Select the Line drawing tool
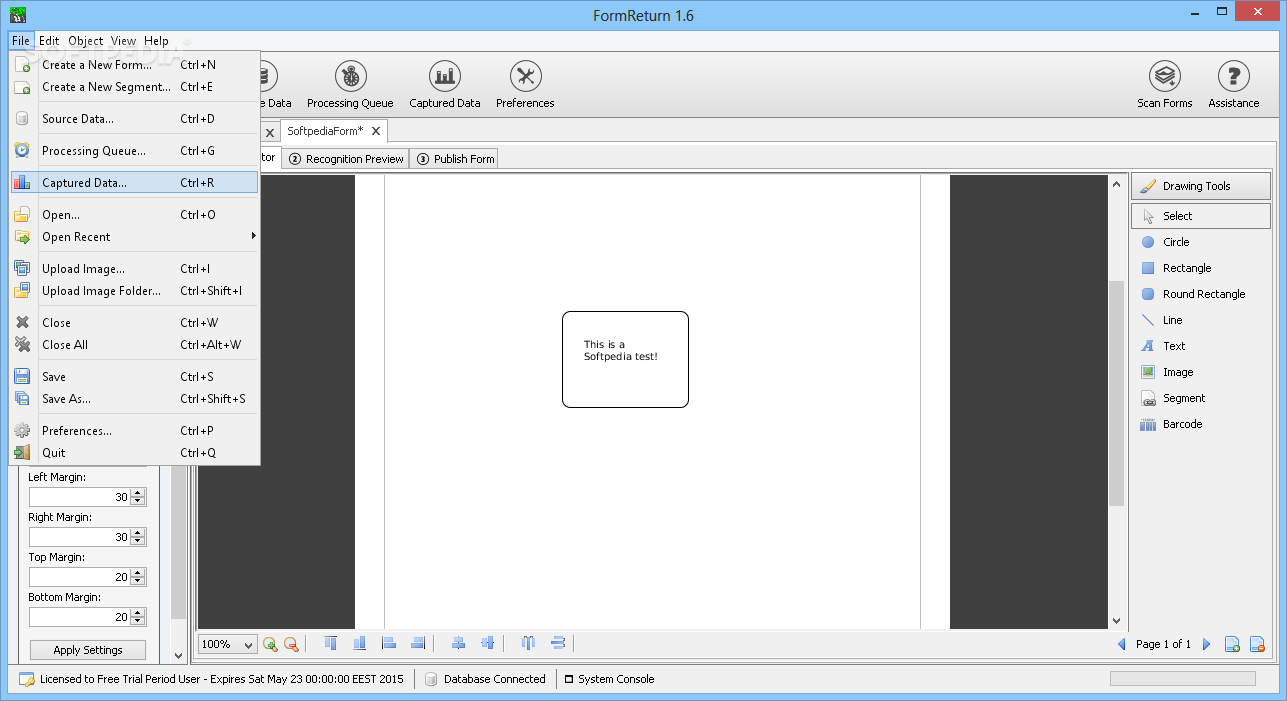 pos(1162,320)
